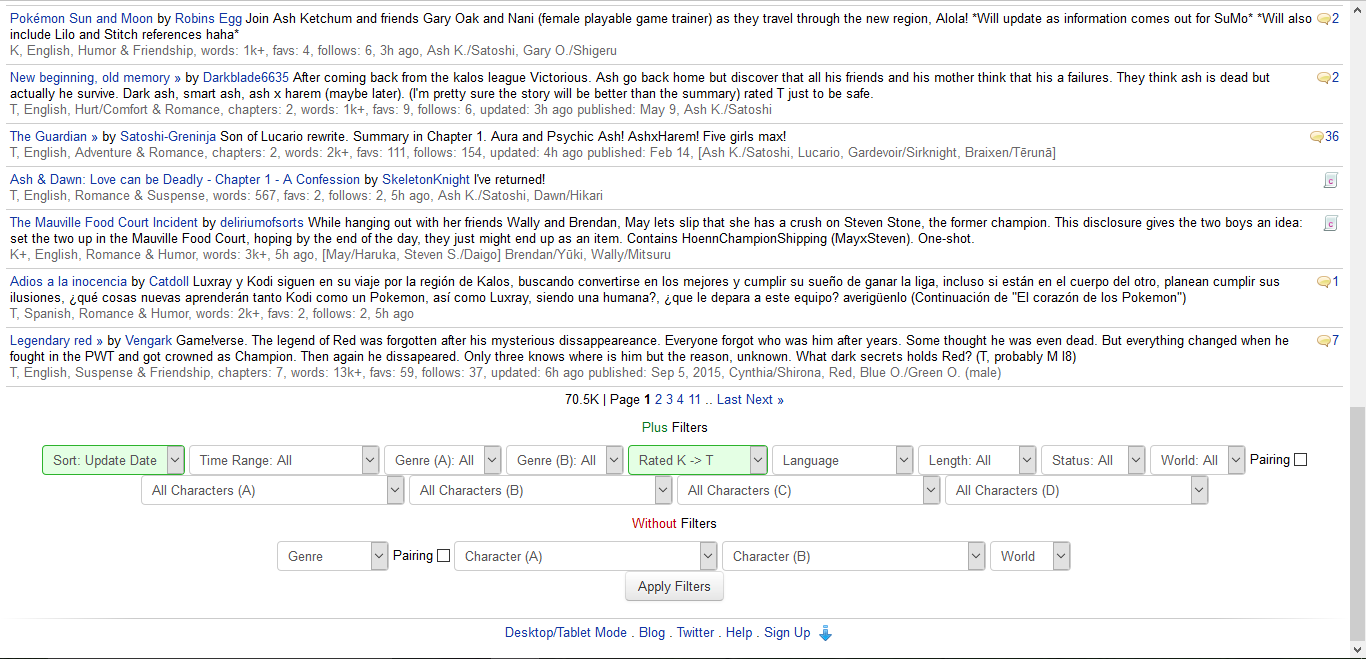Image resolution: width=1366 pixels, height=659 pixels.
Task: Click the document icon beside Ash & Dawn story
Action: pyautogui.click(x=1330, y=180)
